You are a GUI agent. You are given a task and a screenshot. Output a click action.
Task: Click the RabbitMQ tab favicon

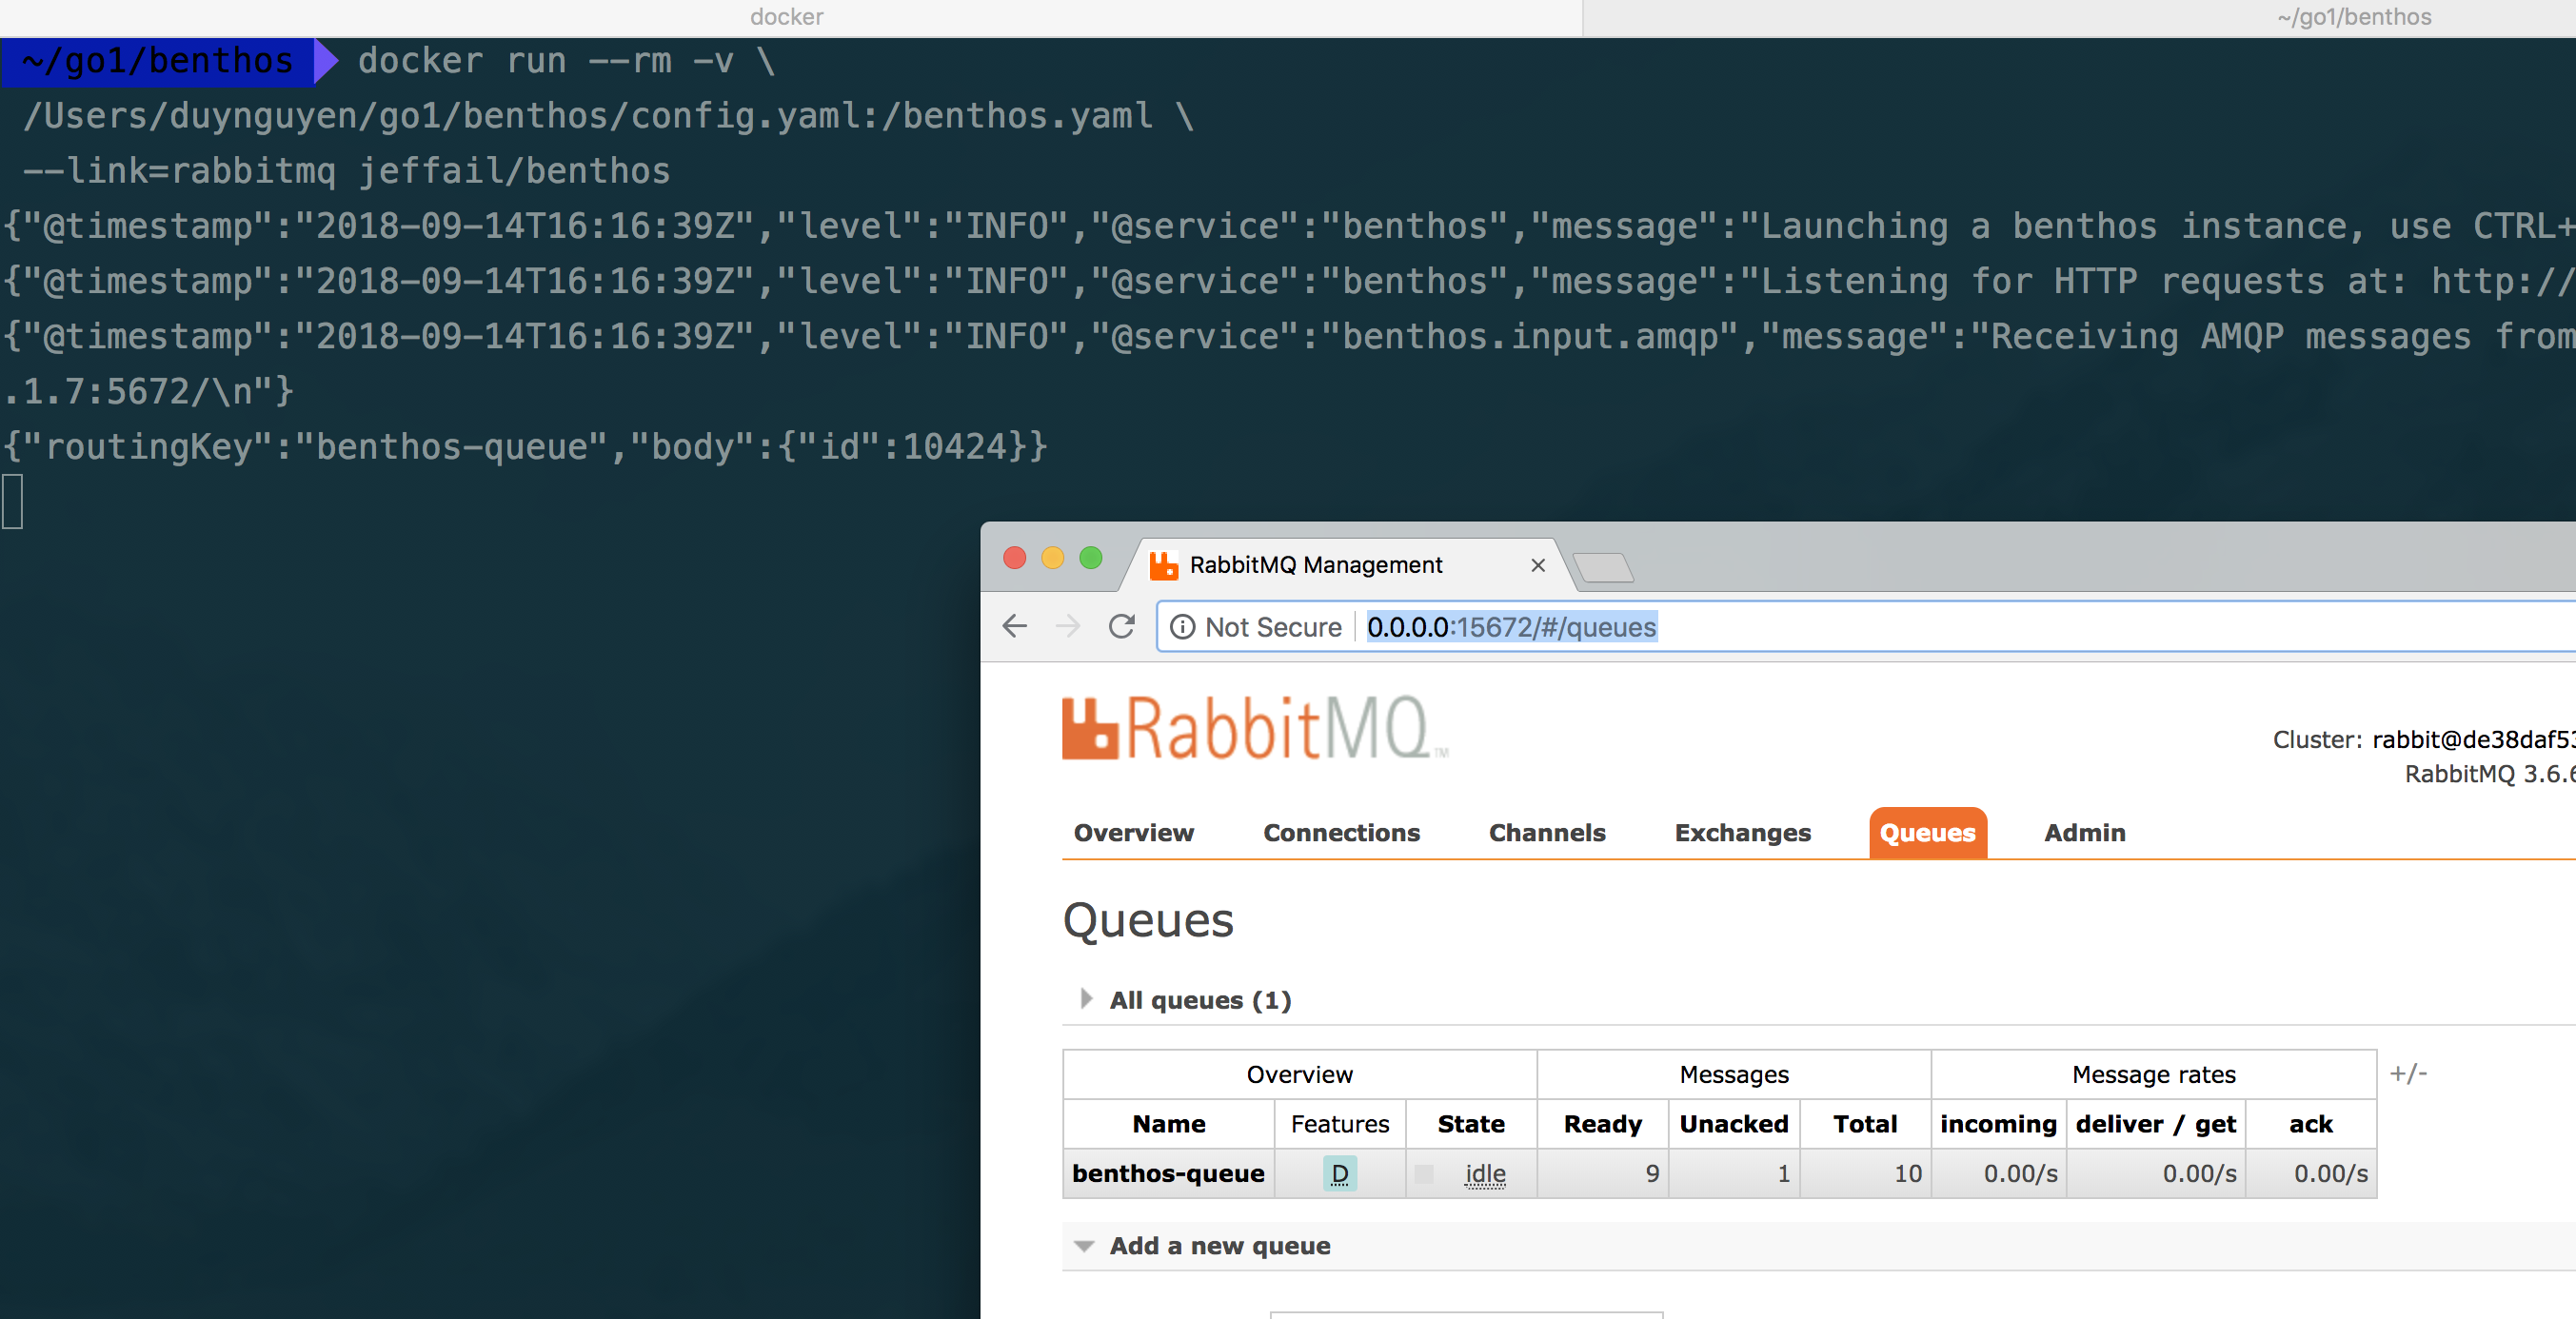point(1163,565)
